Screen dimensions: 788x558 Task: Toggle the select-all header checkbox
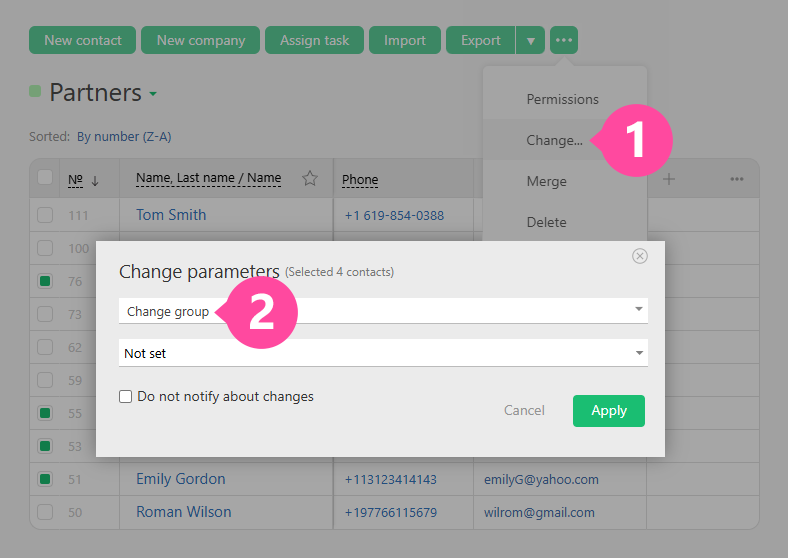click(x=45, y=178)
